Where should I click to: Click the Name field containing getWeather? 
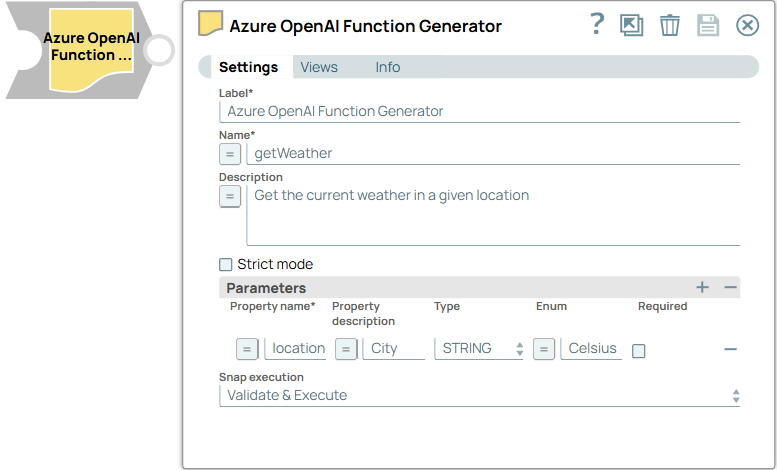tap(493, 154)
